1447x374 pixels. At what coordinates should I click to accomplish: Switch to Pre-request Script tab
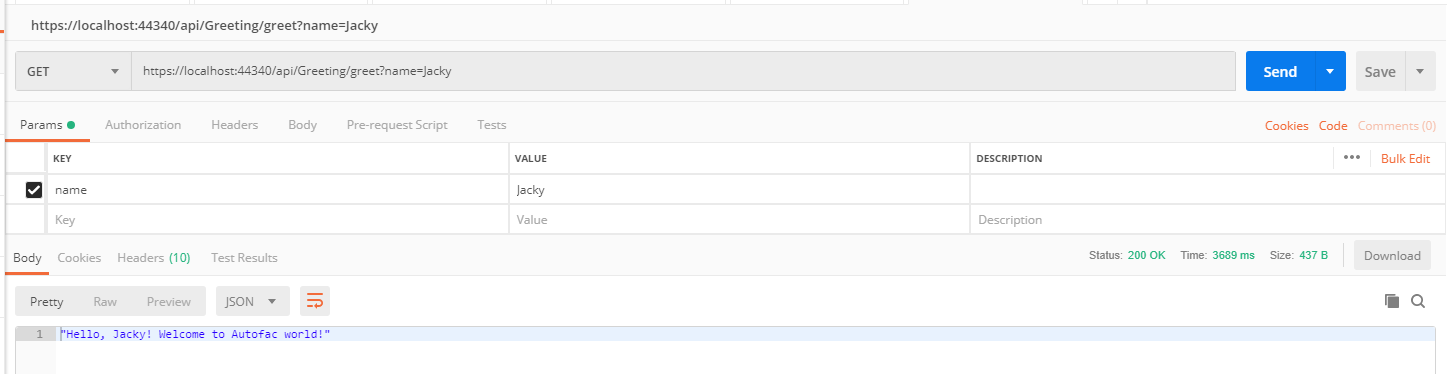pos(397,125)
